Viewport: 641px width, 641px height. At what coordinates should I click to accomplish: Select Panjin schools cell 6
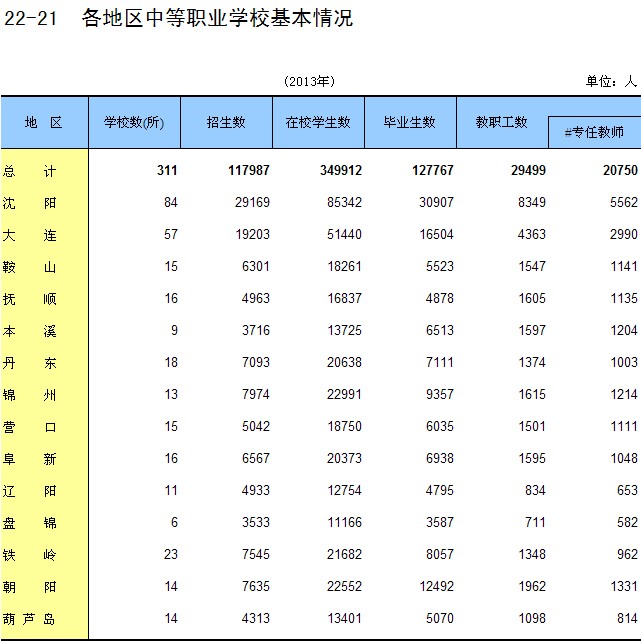pyautogui.click(x=174, y=522)
